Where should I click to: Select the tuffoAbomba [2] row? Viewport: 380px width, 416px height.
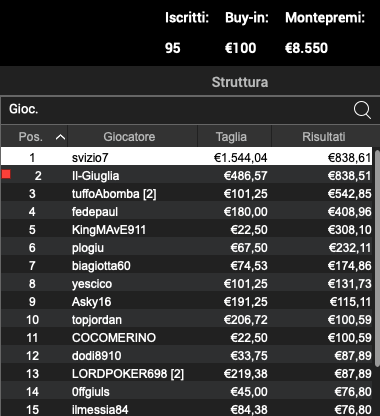[187, 194]
